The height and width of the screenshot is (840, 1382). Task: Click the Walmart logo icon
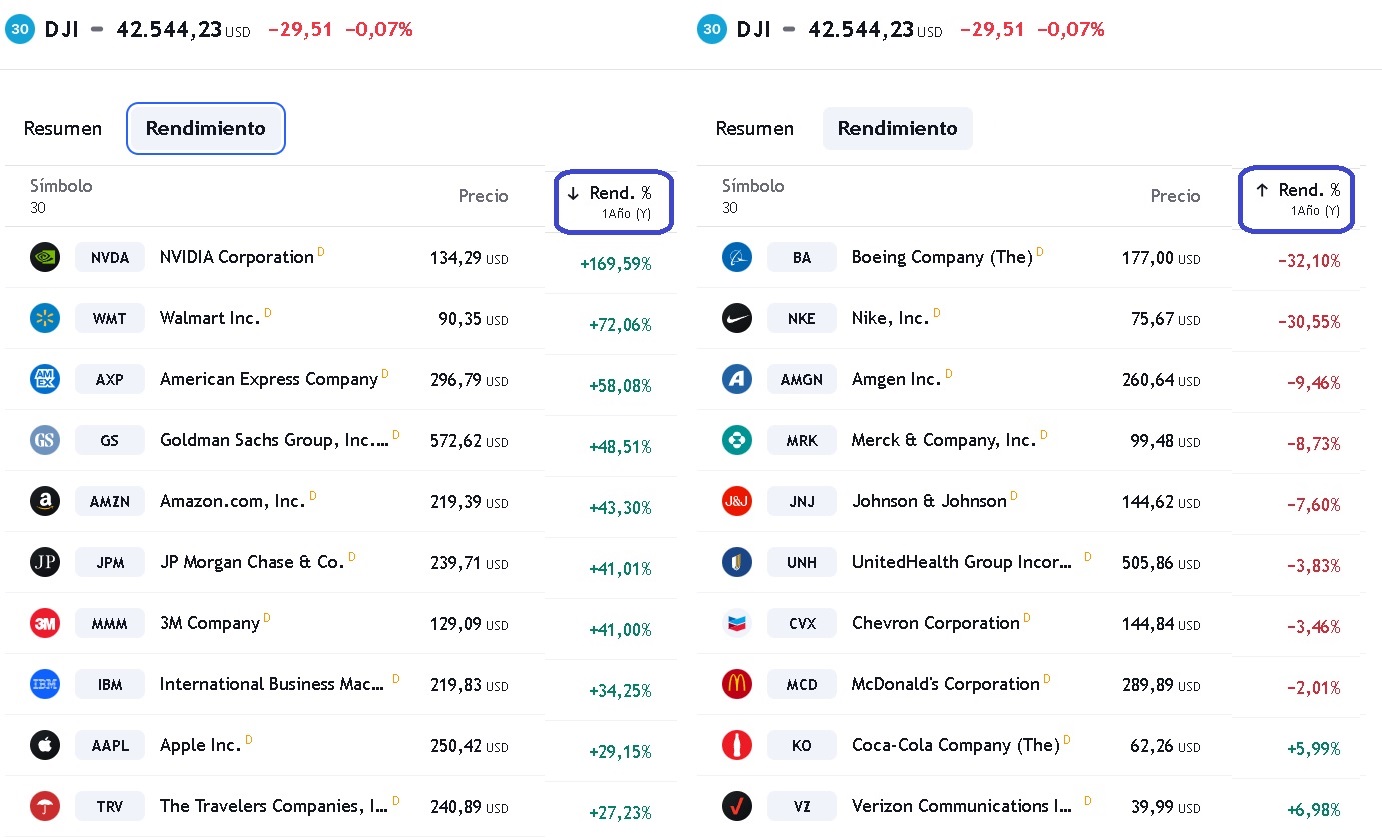45,318
